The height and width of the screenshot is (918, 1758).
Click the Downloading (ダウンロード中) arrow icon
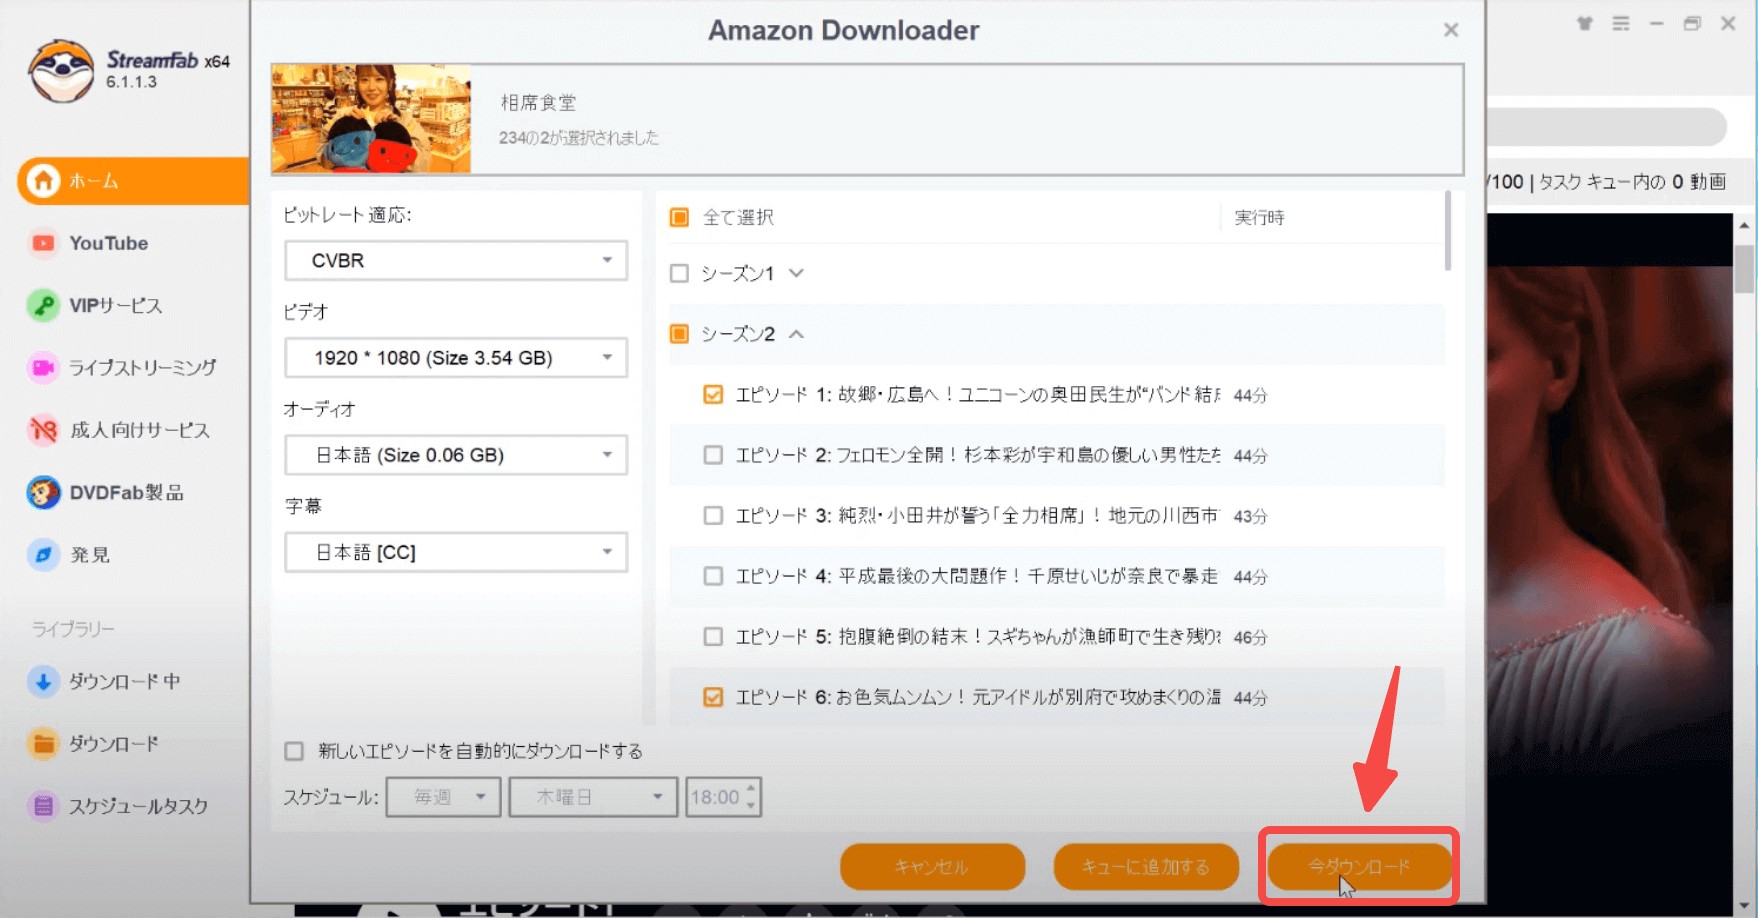coord(43,682)
